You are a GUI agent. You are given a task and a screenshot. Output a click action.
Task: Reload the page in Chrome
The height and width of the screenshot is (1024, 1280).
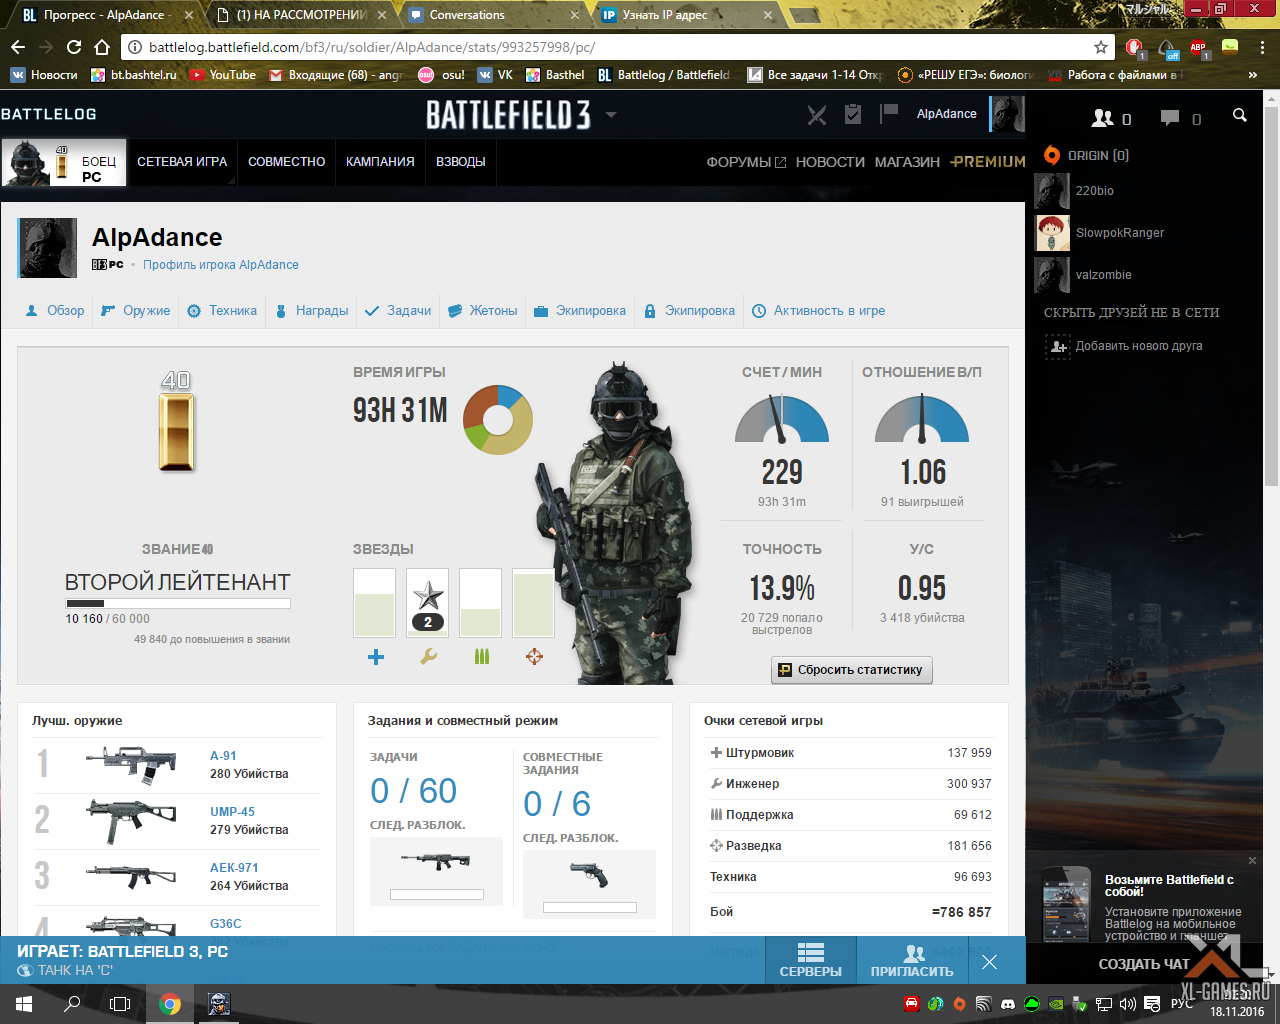point(74,47)
